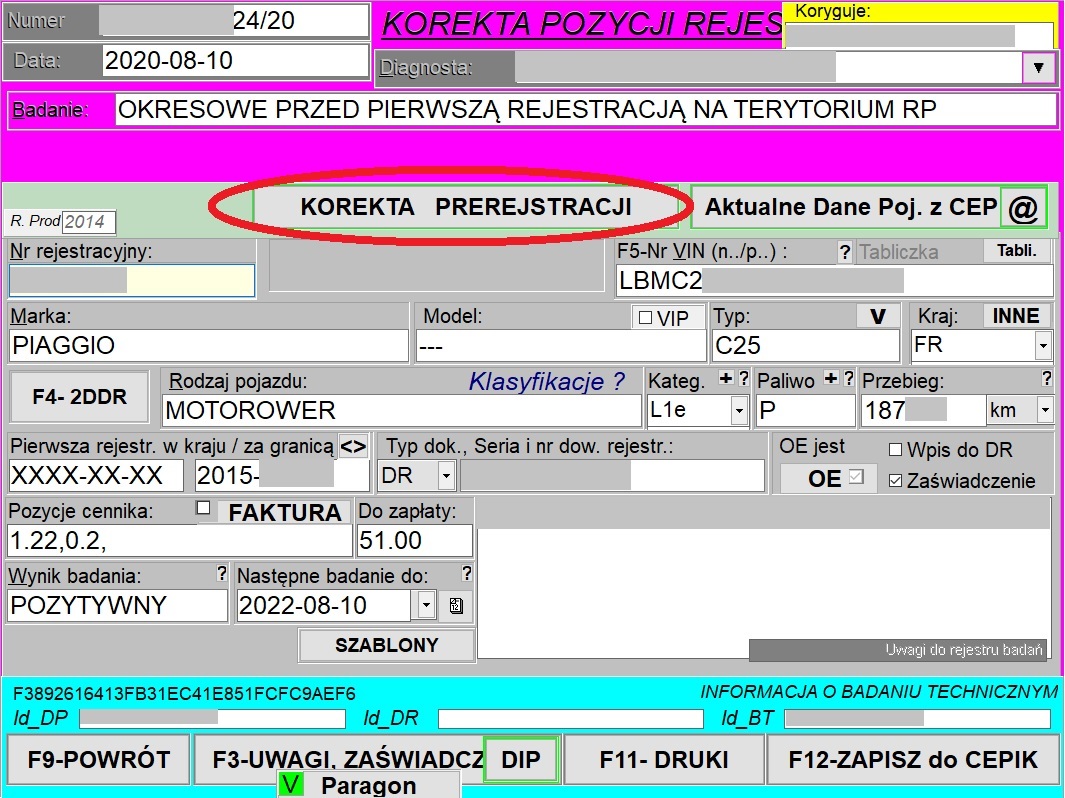
Task: Open the Diagnosta dropdown list
Action: click(1039, 68)
